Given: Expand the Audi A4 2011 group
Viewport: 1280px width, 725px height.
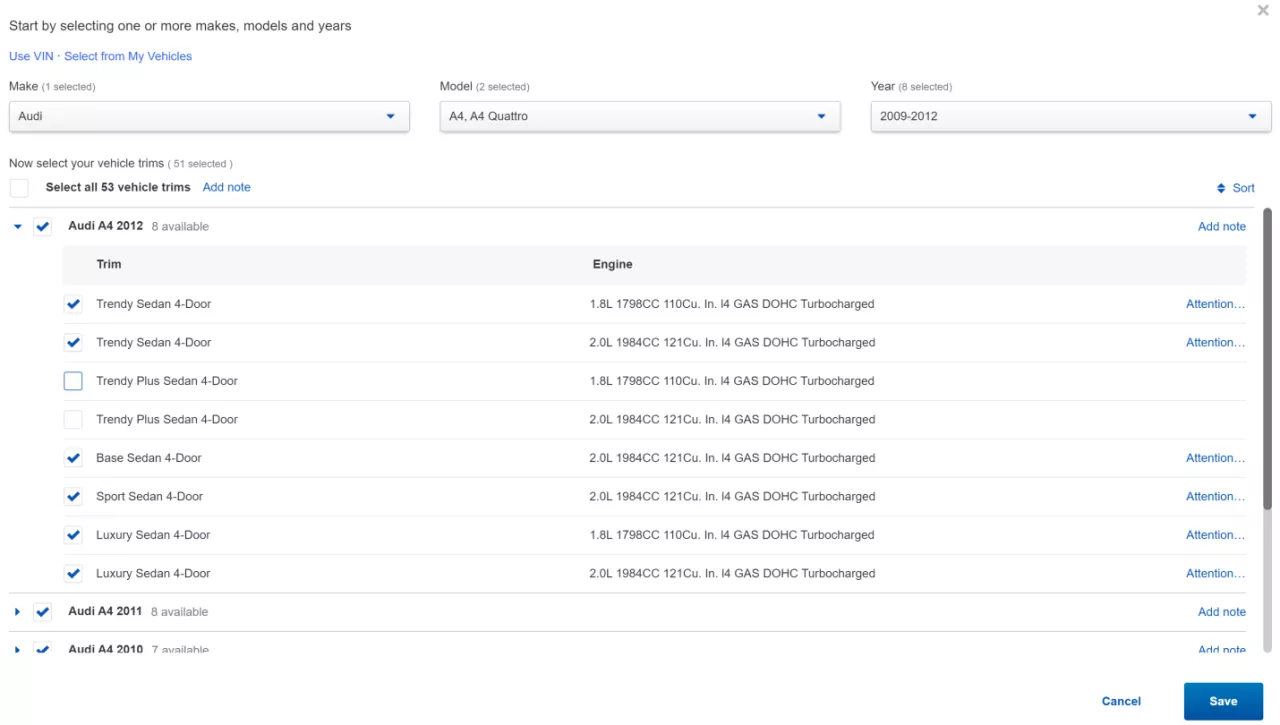Looking at the screenshot, I should click(18, 612).
